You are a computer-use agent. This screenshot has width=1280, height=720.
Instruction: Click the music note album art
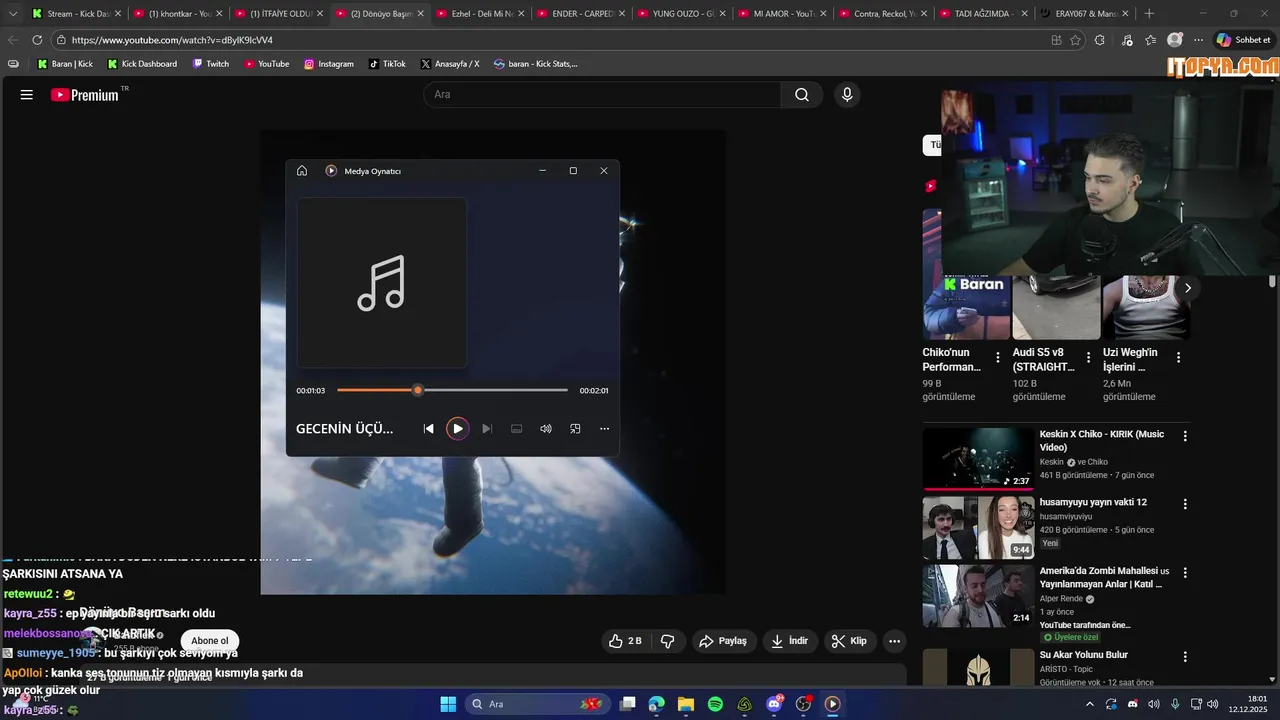click(381, 283)
